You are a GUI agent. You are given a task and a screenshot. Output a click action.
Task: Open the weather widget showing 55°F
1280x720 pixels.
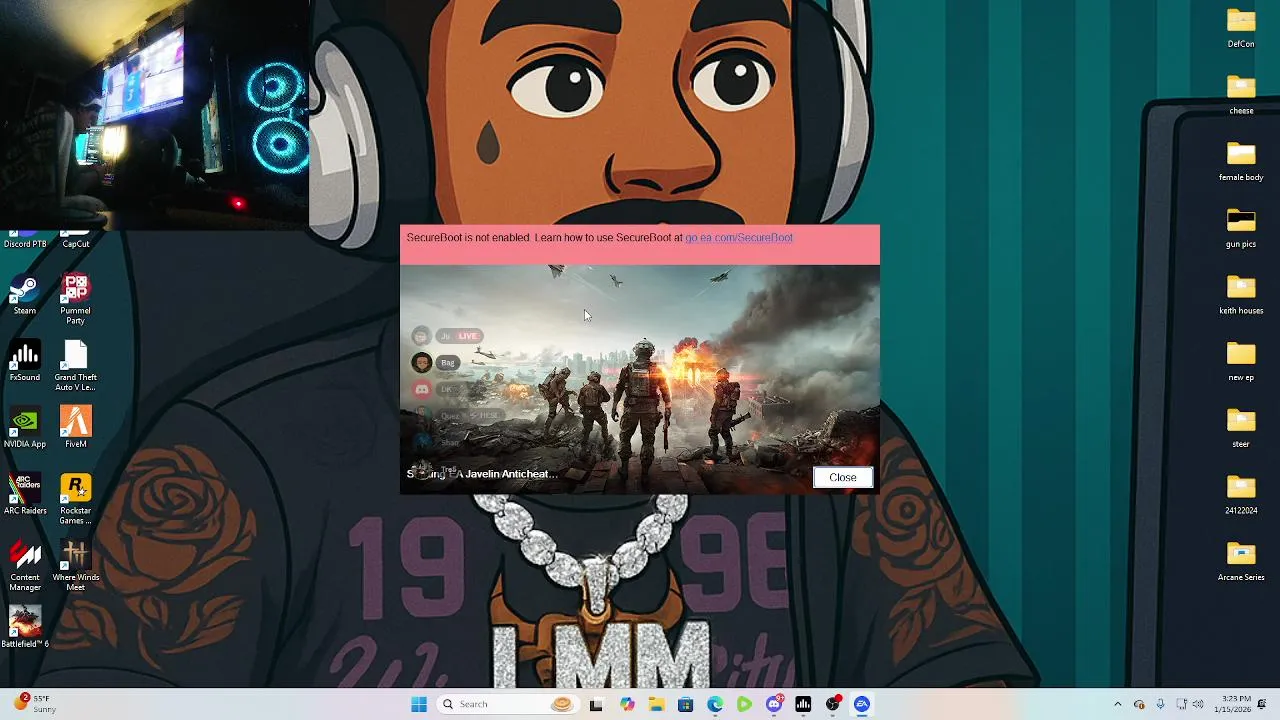(x=33, y=704)
